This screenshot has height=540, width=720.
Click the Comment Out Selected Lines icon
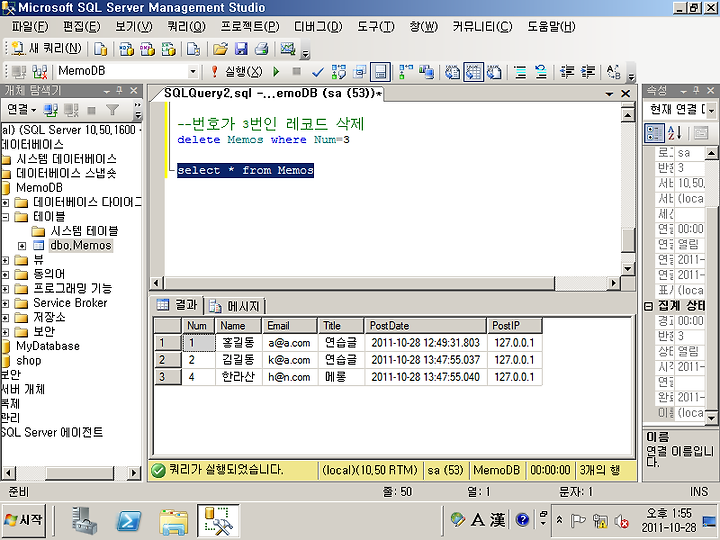(520, 72)
